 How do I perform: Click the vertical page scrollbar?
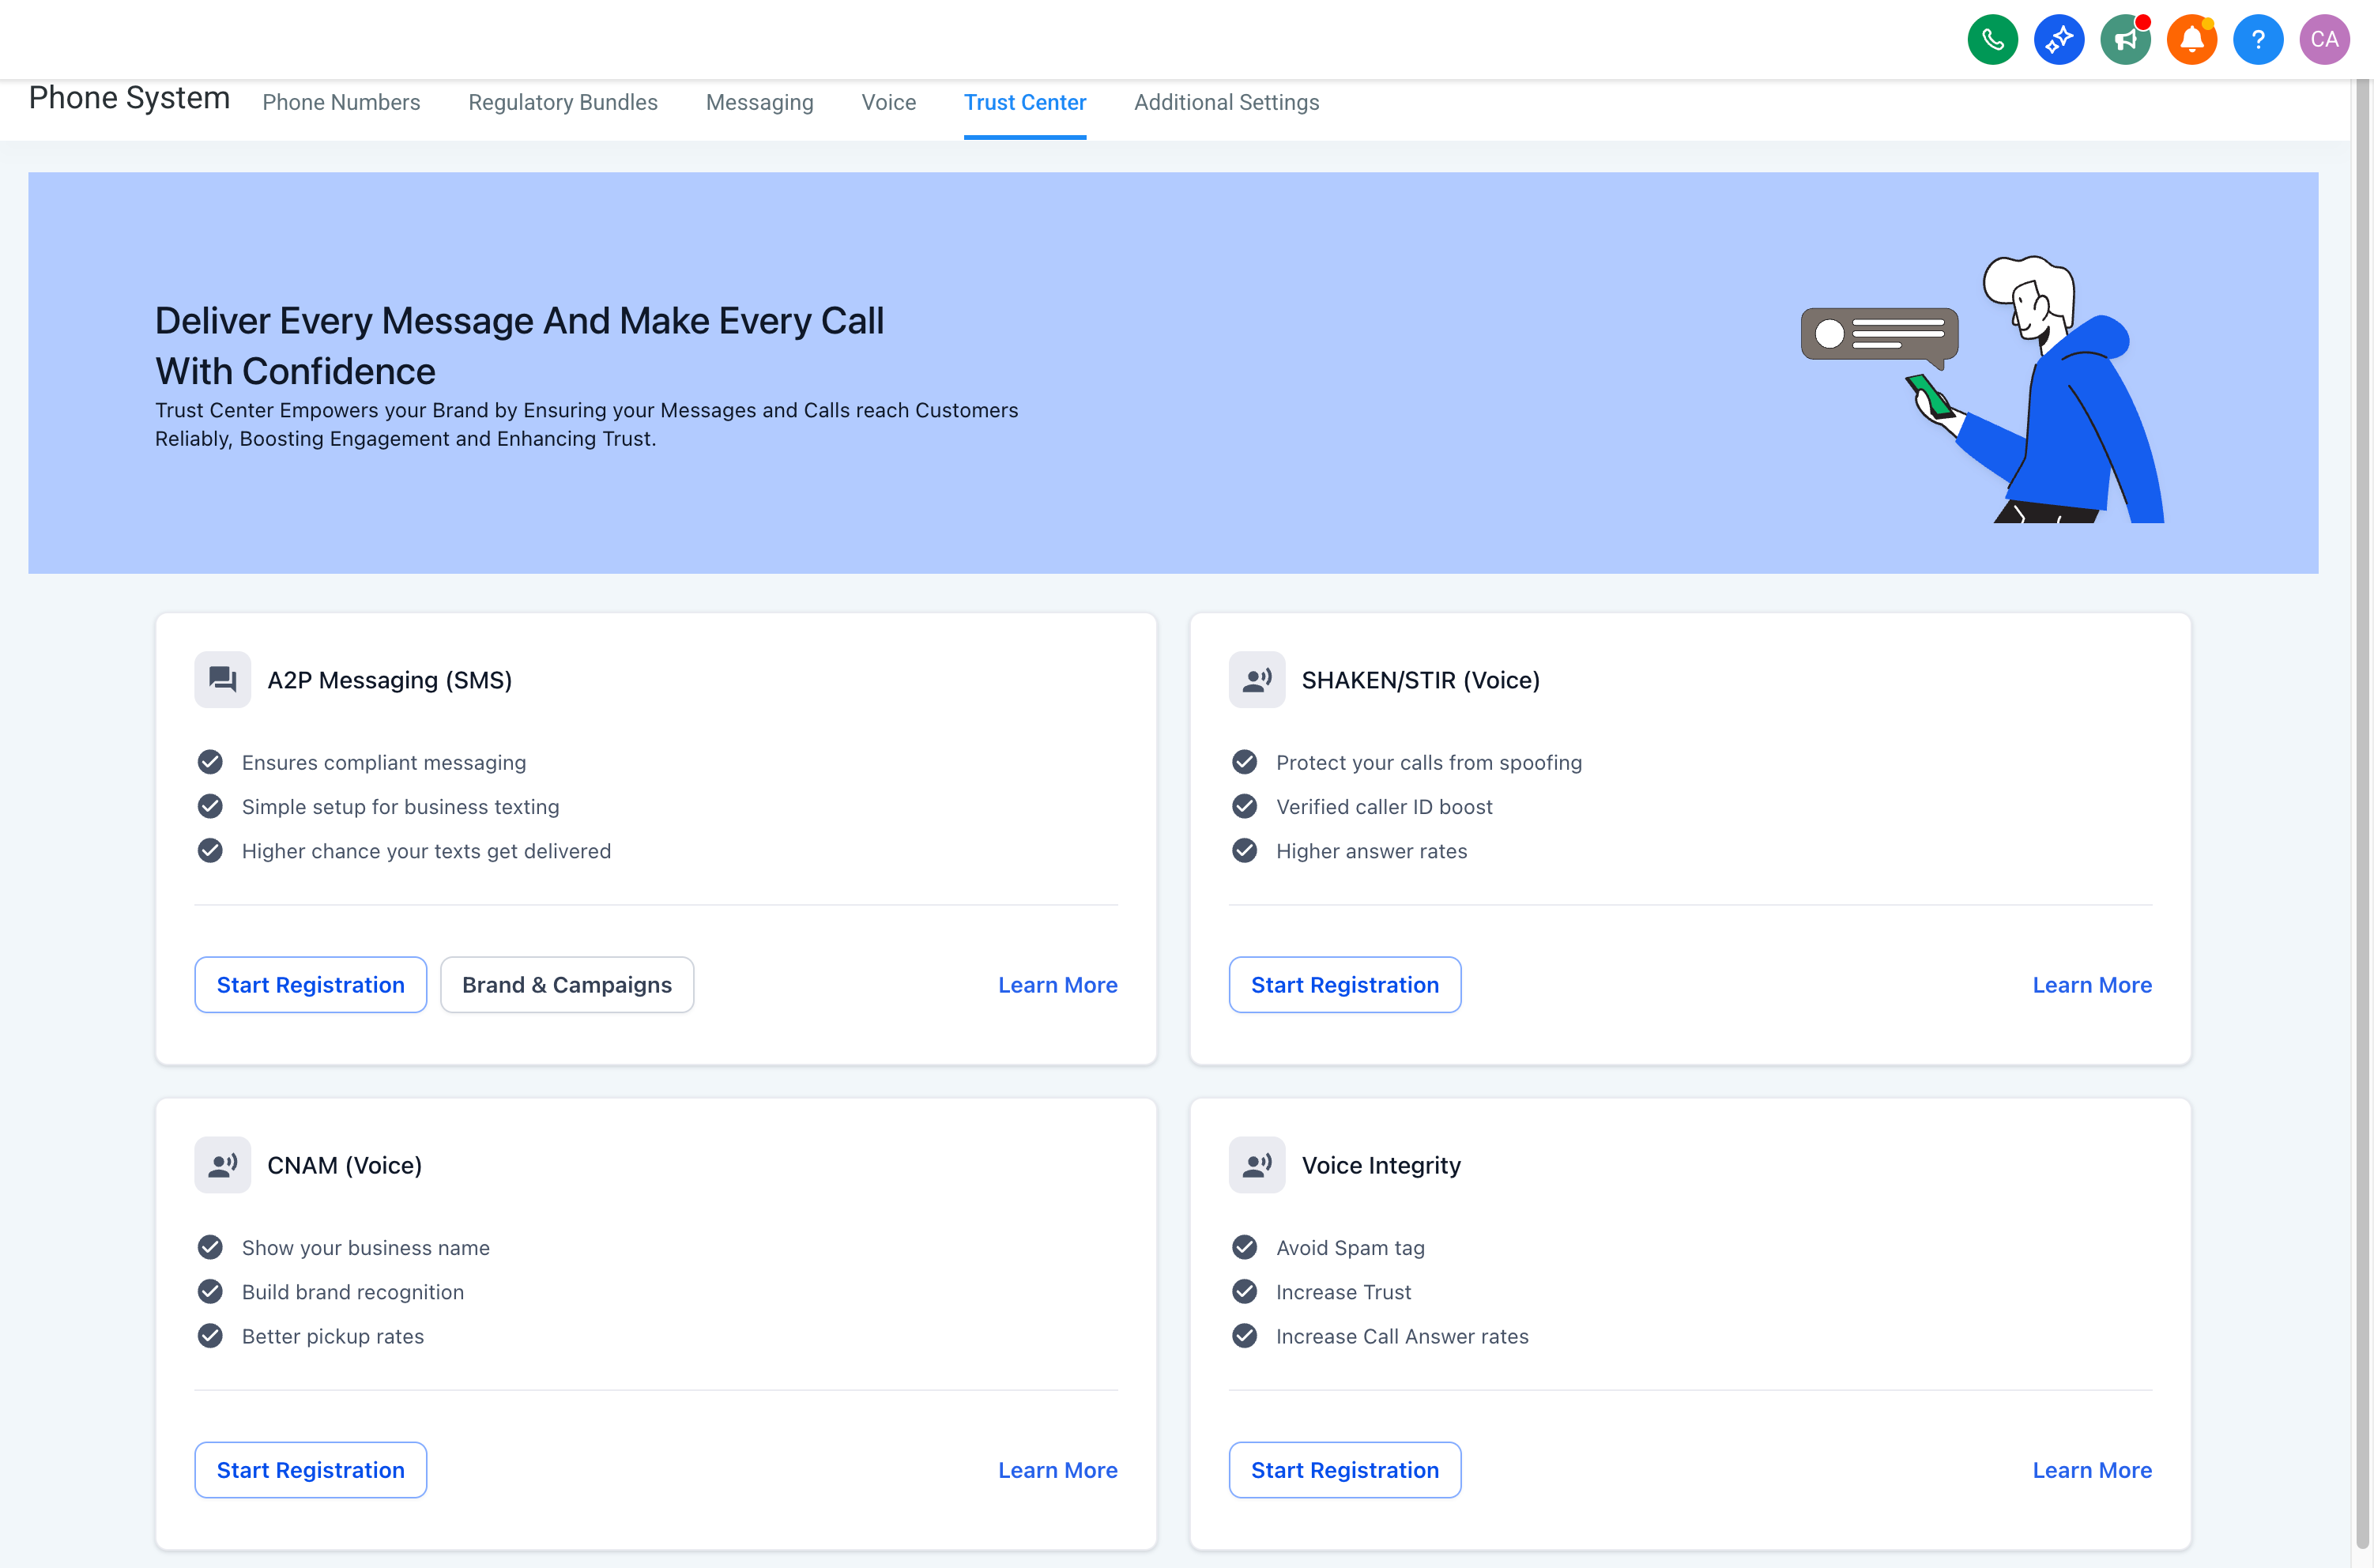click(2363, 800)
